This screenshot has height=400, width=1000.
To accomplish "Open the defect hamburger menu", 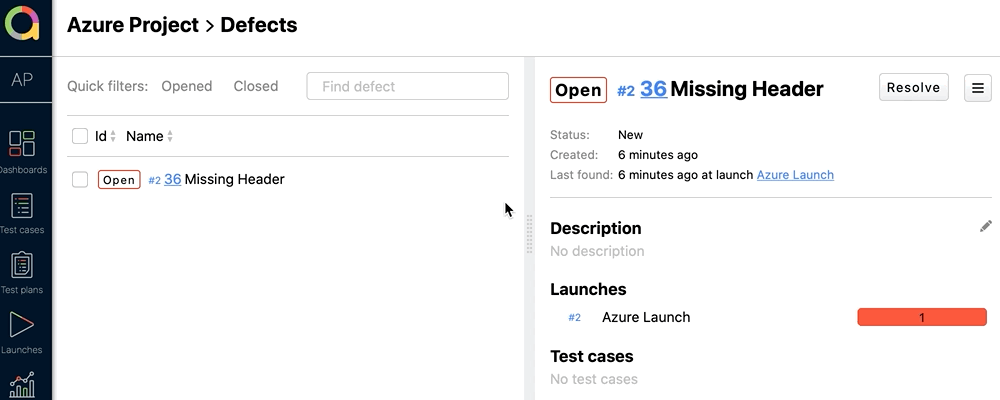I will pyautogui.click(x=977, y=88).
